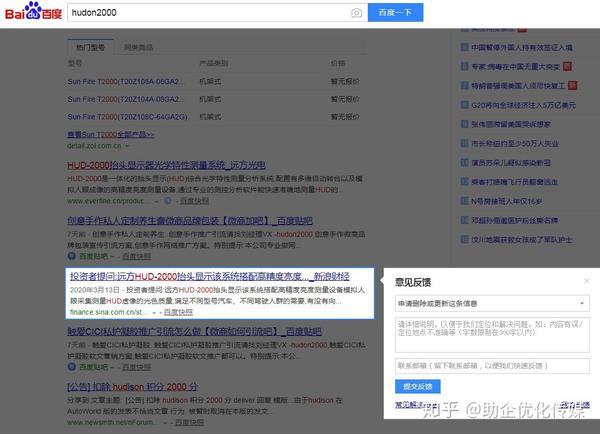Click the rank icon beside N号房 hot item
The width and height of the screenshot is (600, 434).
pyautogui.click(x=464, y=201)
